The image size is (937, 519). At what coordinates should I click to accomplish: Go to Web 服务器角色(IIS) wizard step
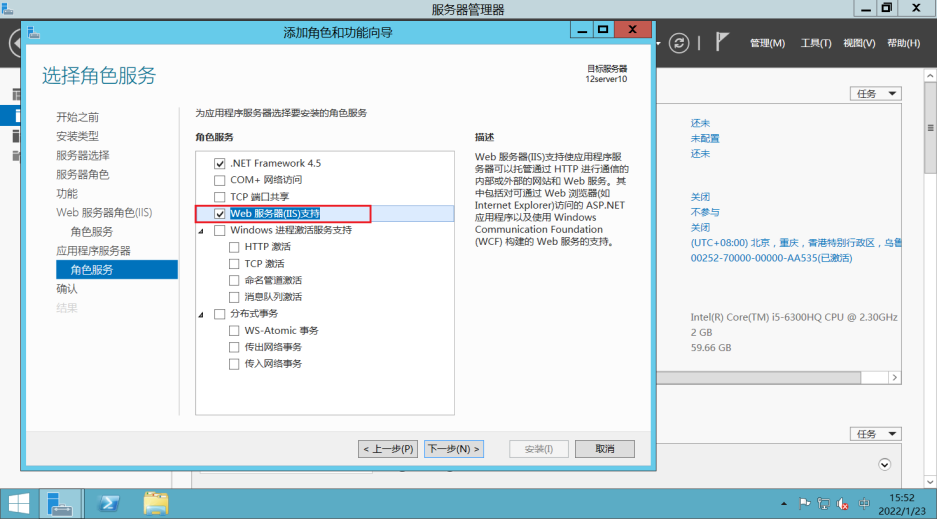click(x=105, y=213)
